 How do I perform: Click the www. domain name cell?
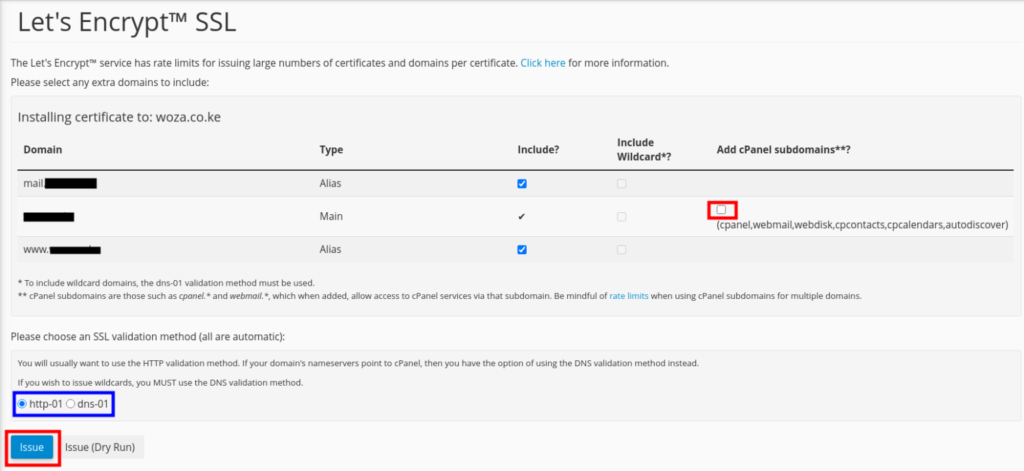tap(62, 250)
